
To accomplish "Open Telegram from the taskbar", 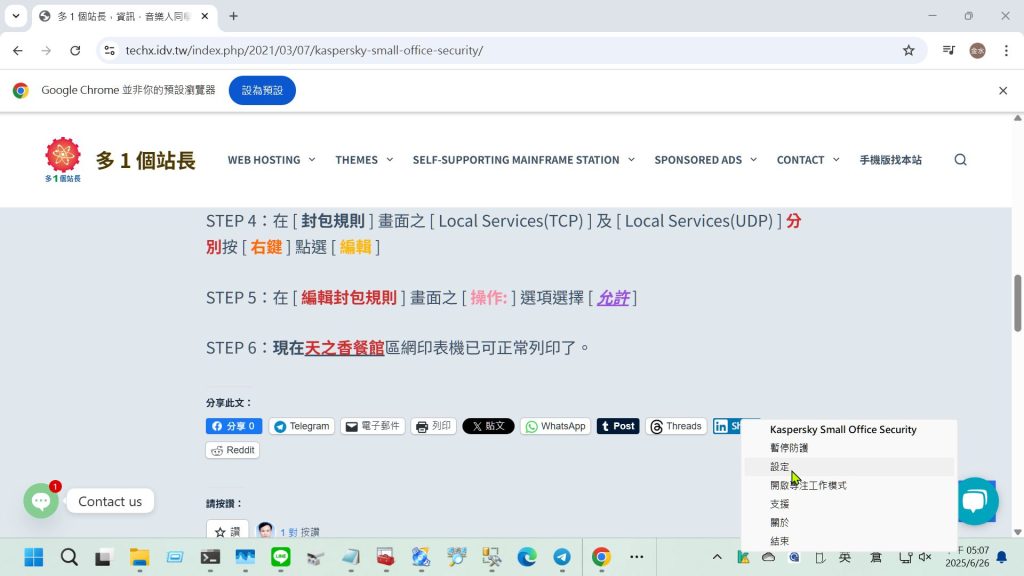I will (562, 557).
